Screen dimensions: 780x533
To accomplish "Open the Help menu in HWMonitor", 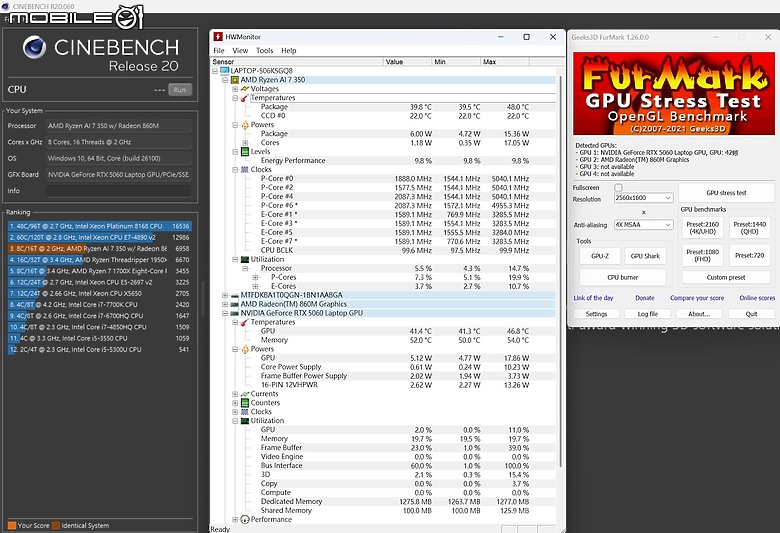I will (x=289, y=50).
